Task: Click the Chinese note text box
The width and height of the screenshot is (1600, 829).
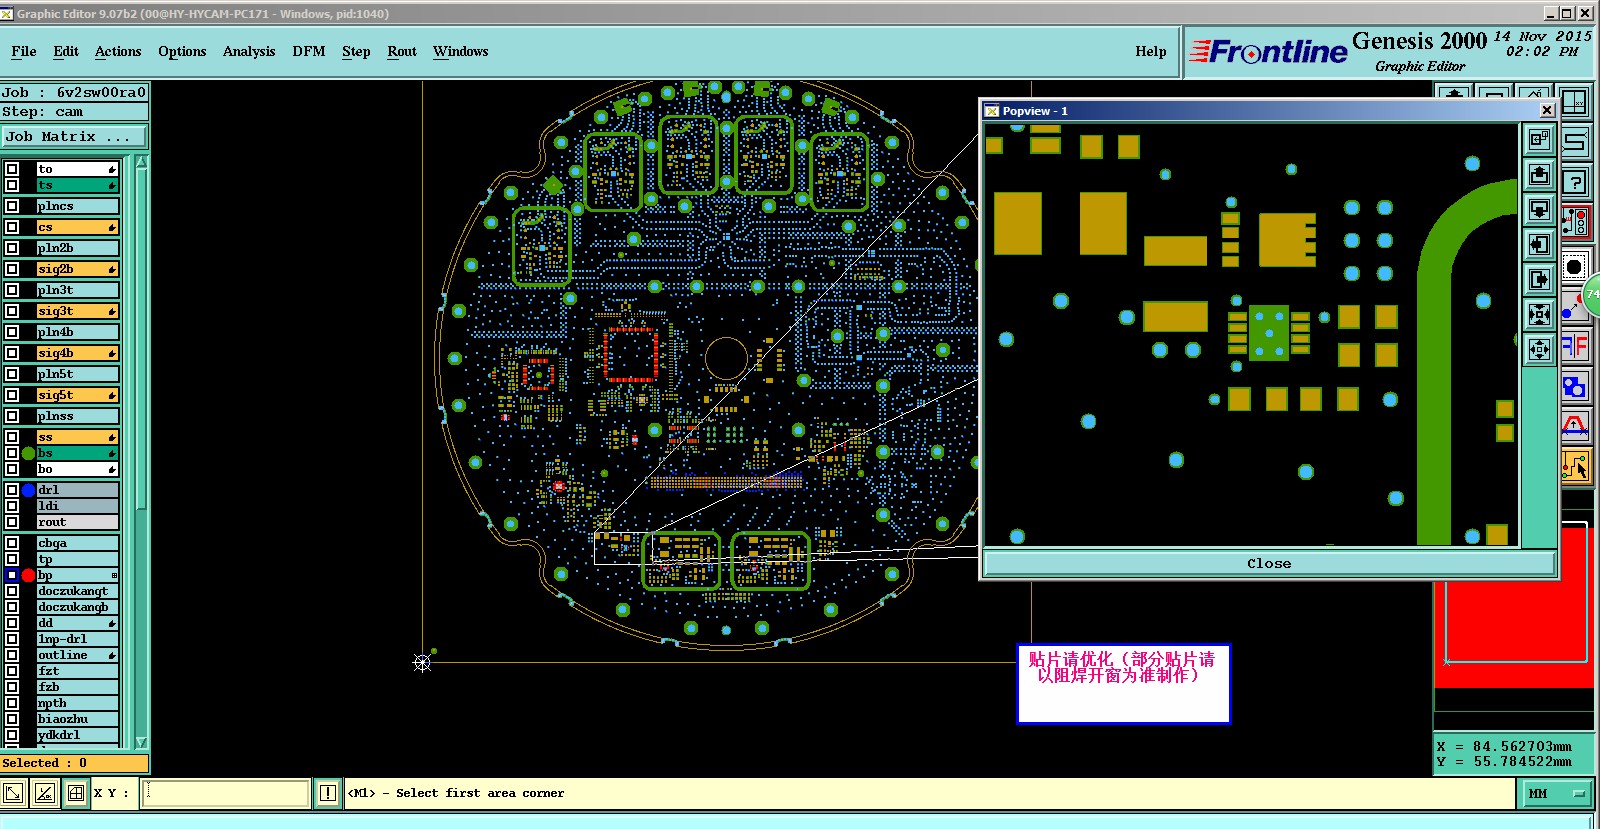Action: pyautogui.click(x=1123, y=684)
